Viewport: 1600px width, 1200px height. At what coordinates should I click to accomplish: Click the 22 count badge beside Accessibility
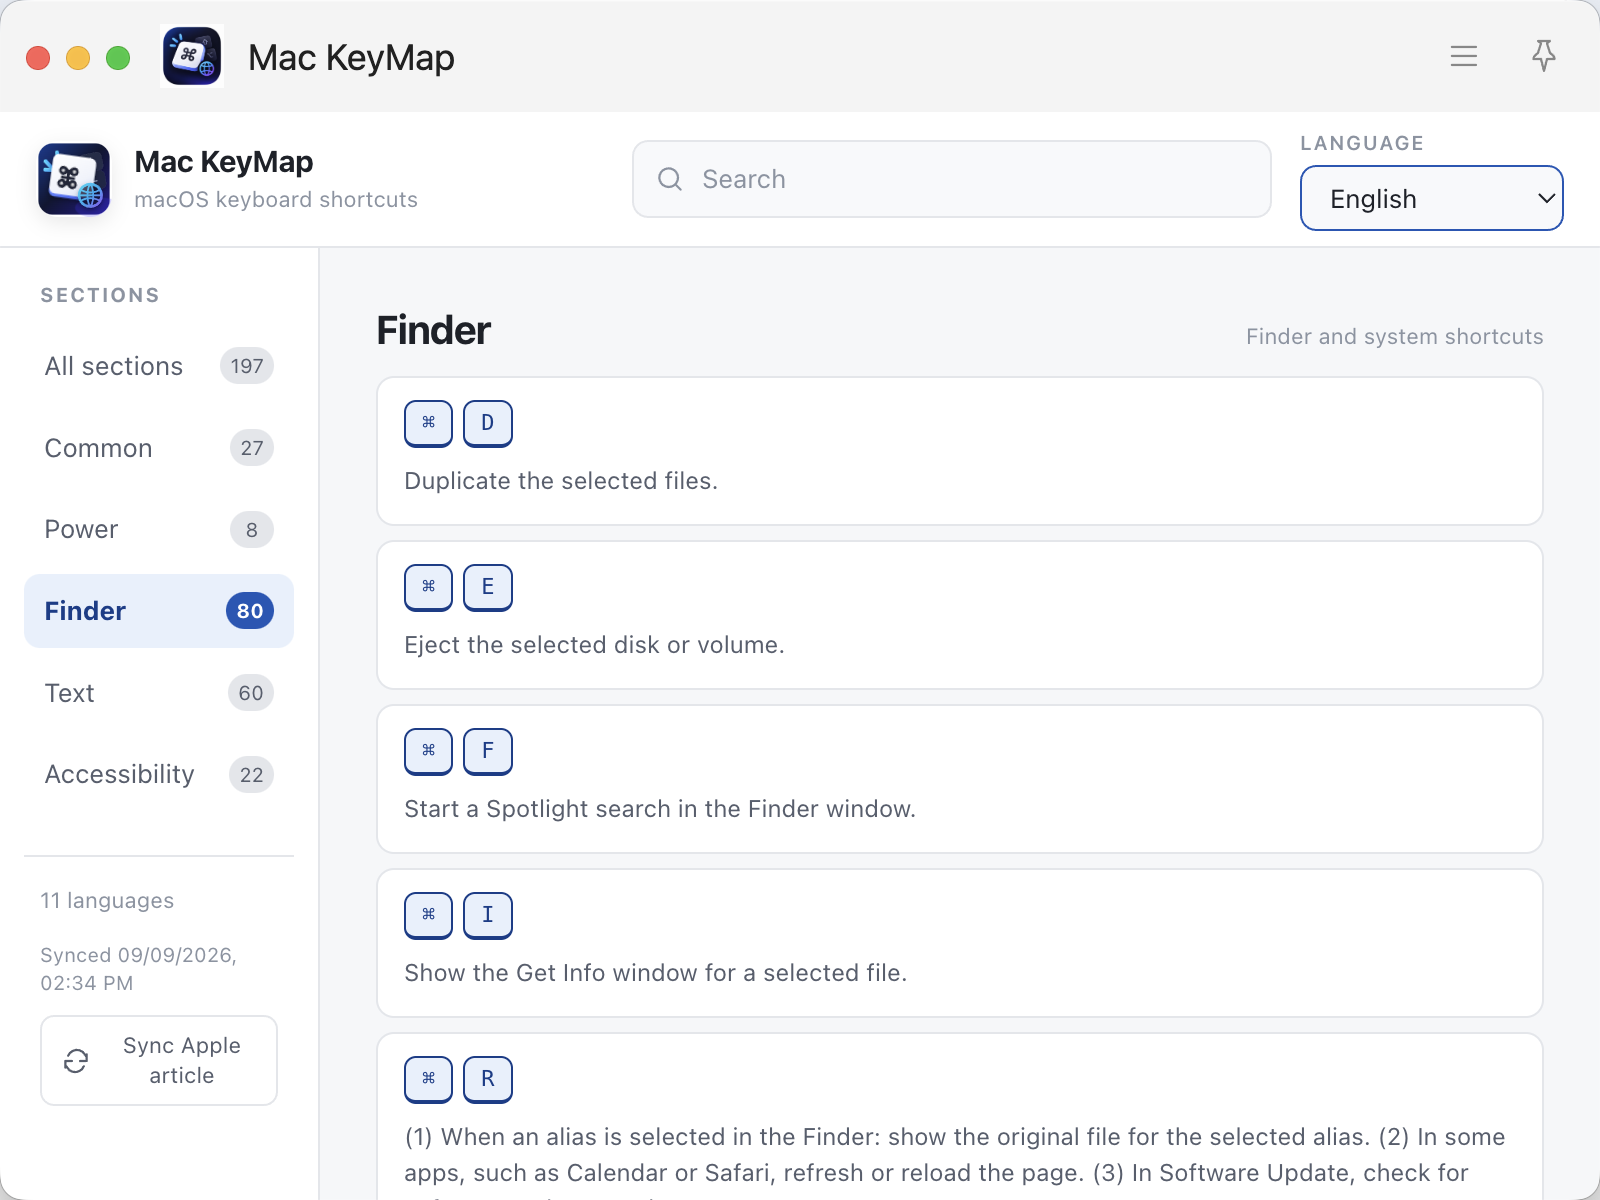coord(252,775)
